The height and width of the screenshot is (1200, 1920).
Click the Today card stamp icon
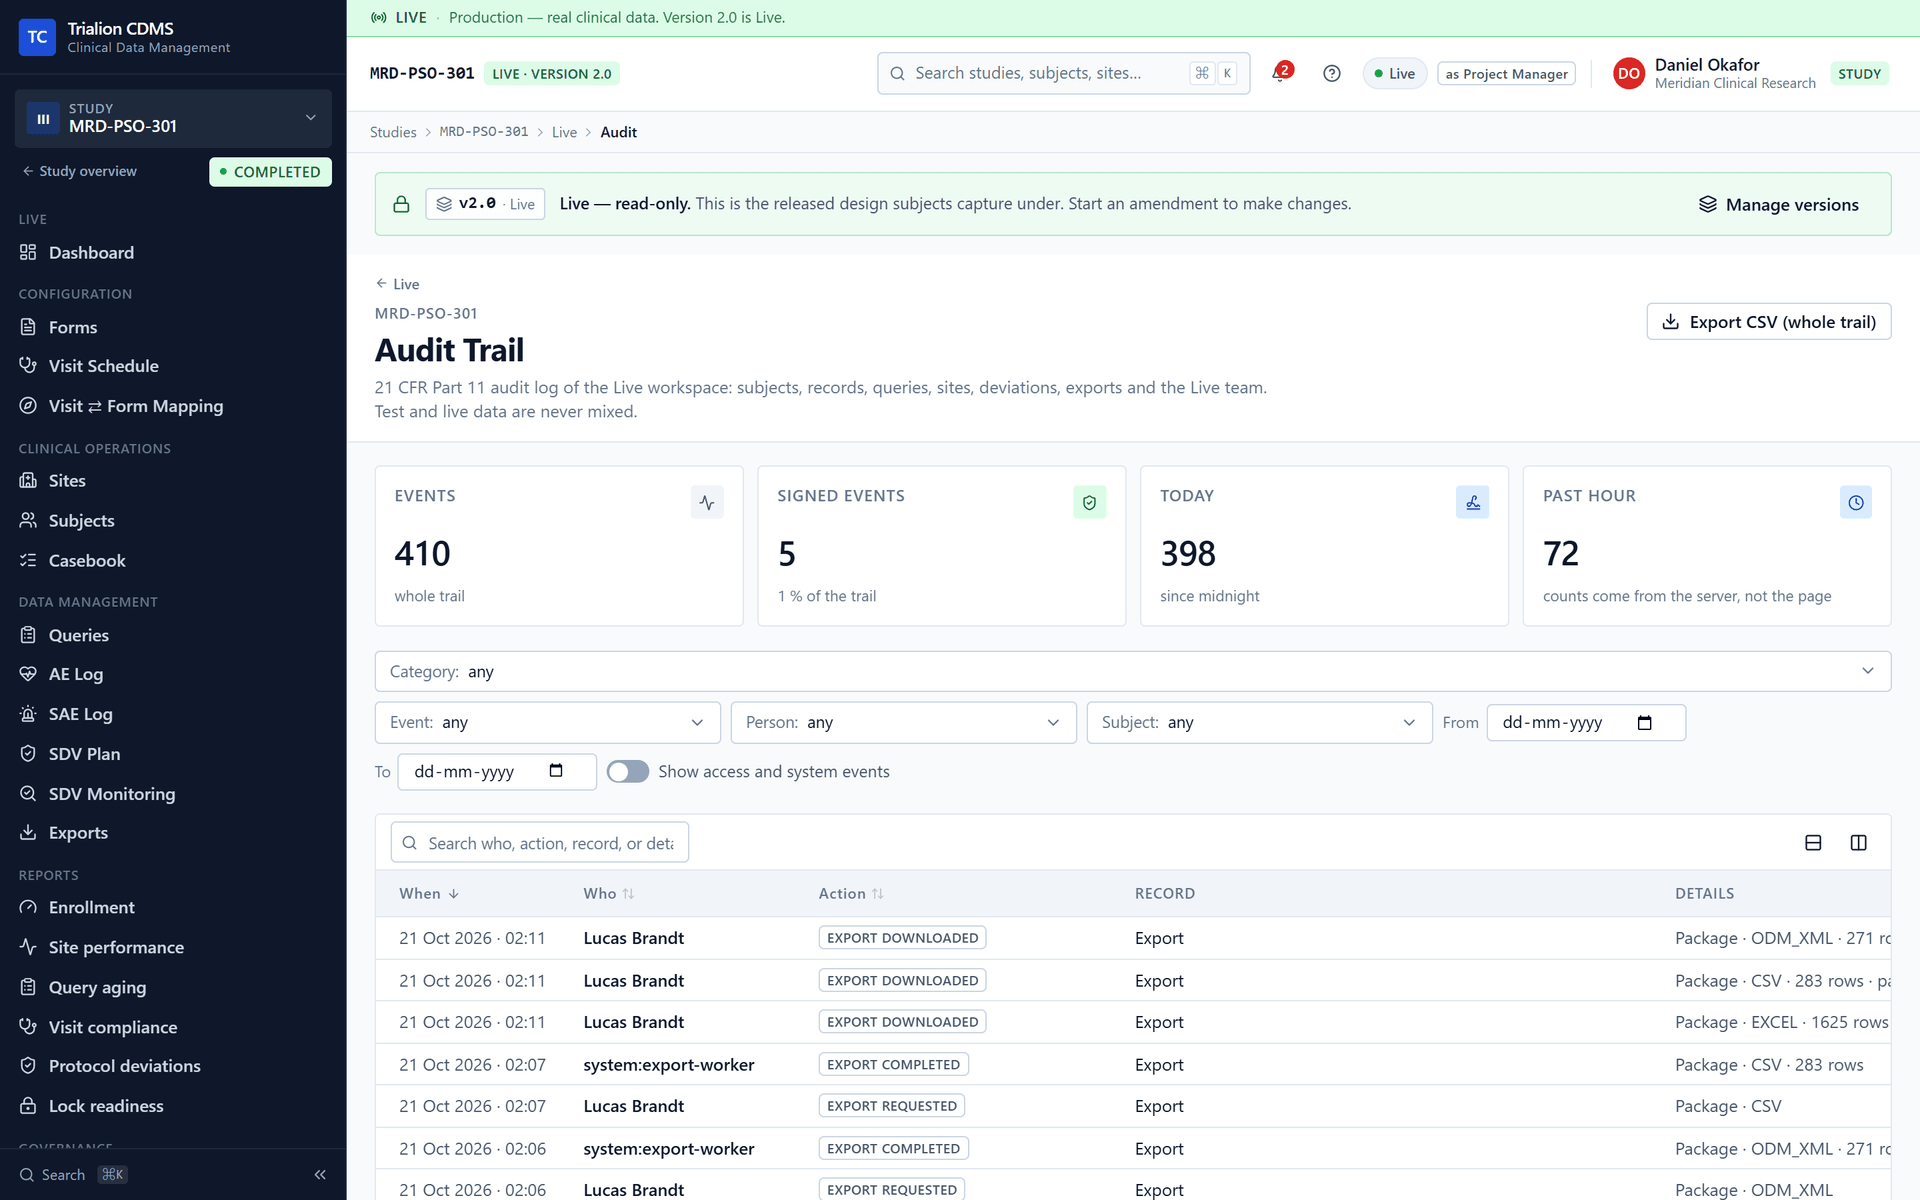click(x=1472, y=502)
